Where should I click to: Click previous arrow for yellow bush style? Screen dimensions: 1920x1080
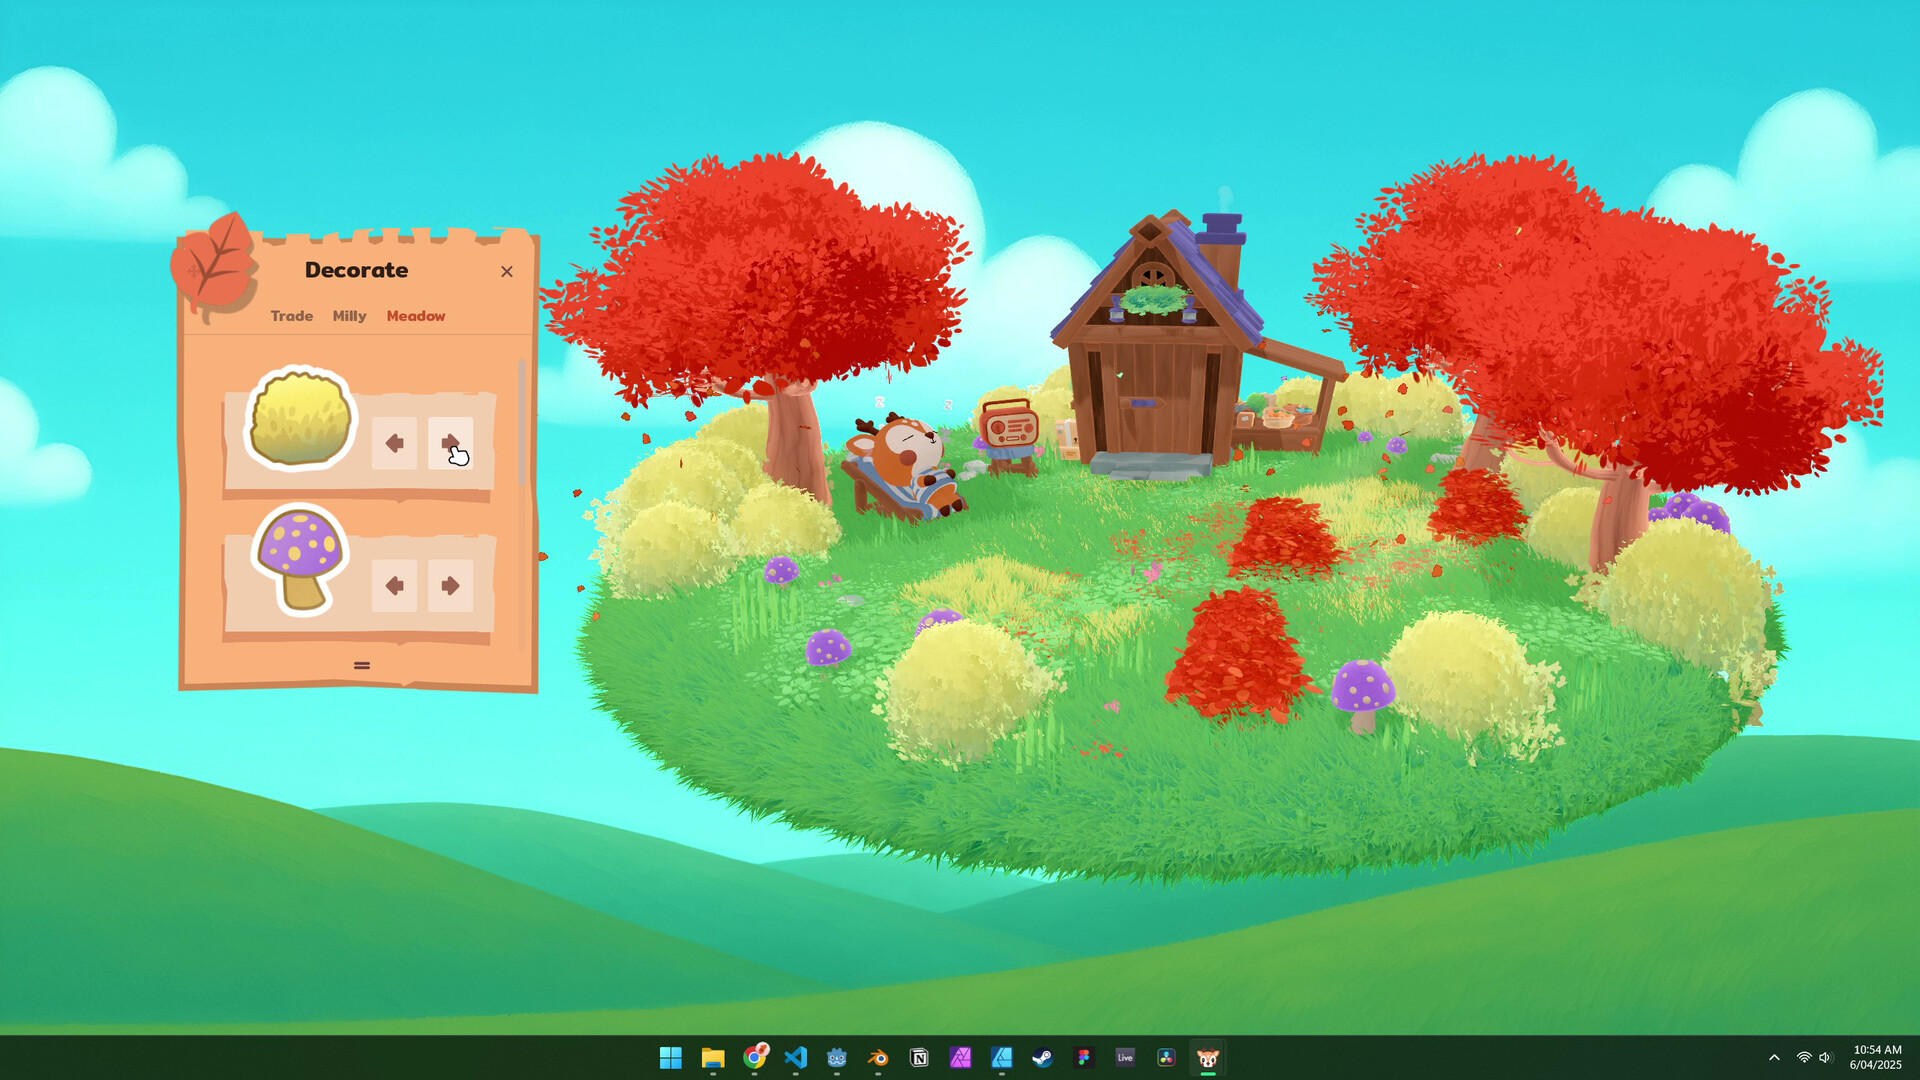(x=394, y=443)
